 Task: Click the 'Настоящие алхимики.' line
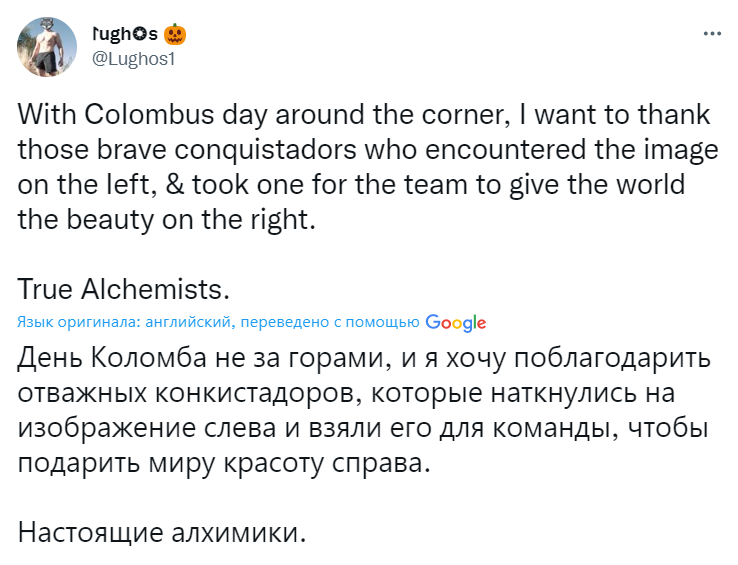tap(161, 532)
